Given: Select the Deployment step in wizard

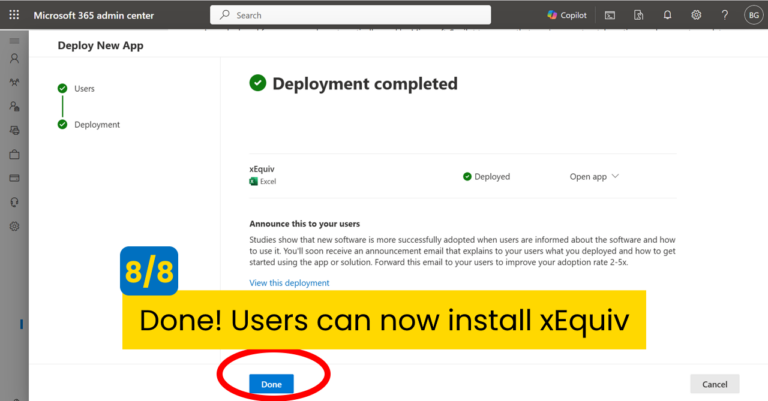Looking at the screenshot, I should (96, 125).
